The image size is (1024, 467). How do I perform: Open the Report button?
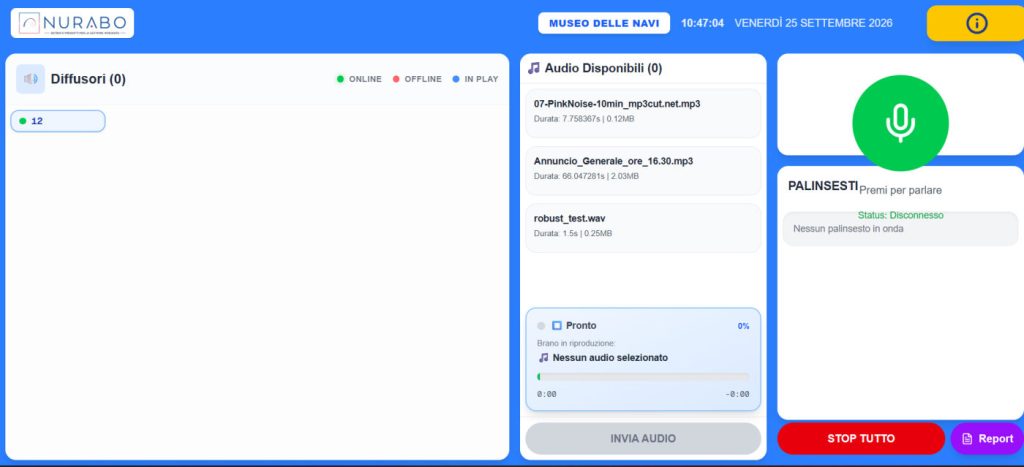(987, 438)
